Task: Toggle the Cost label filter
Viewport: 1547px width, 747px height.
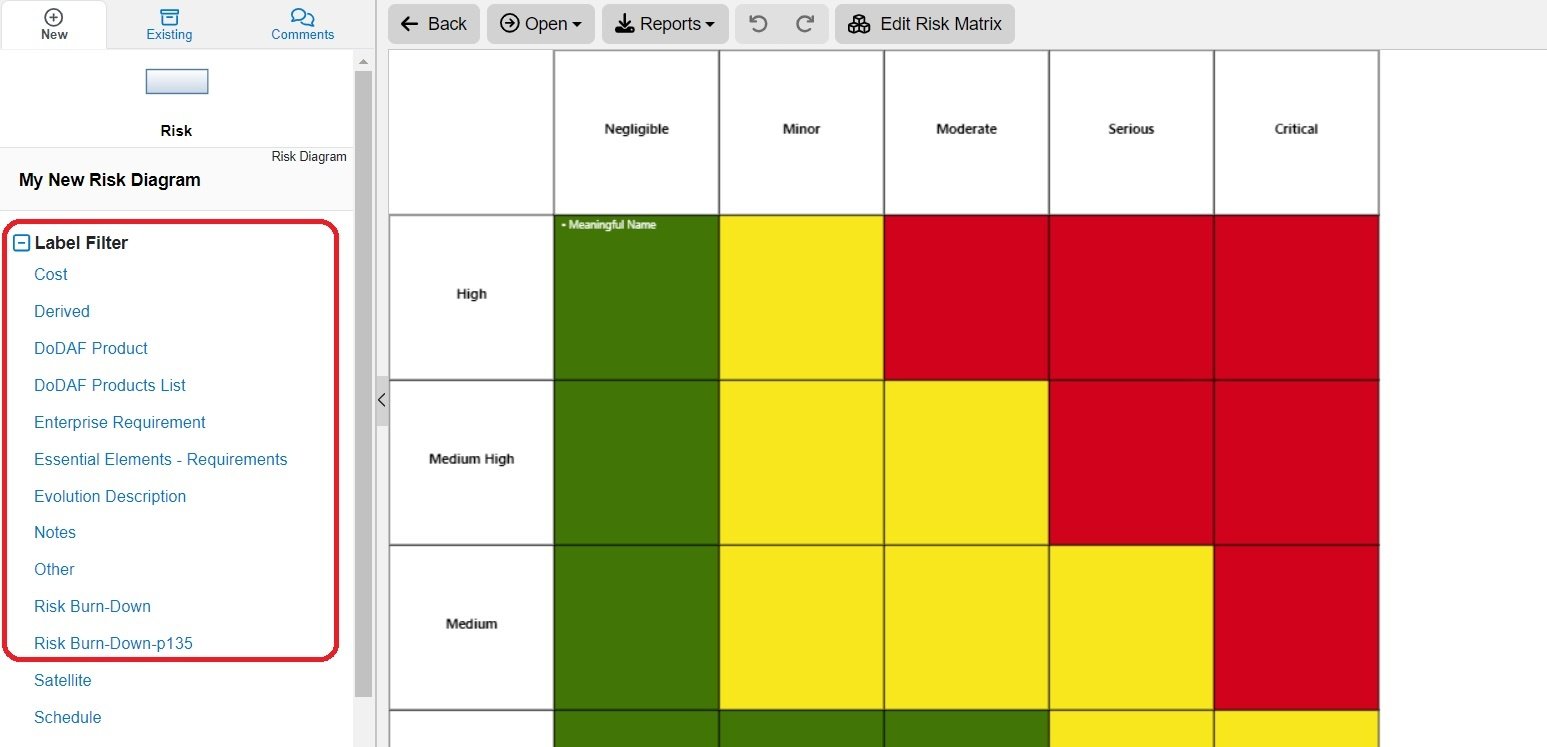Action: (x=50, y=274)
